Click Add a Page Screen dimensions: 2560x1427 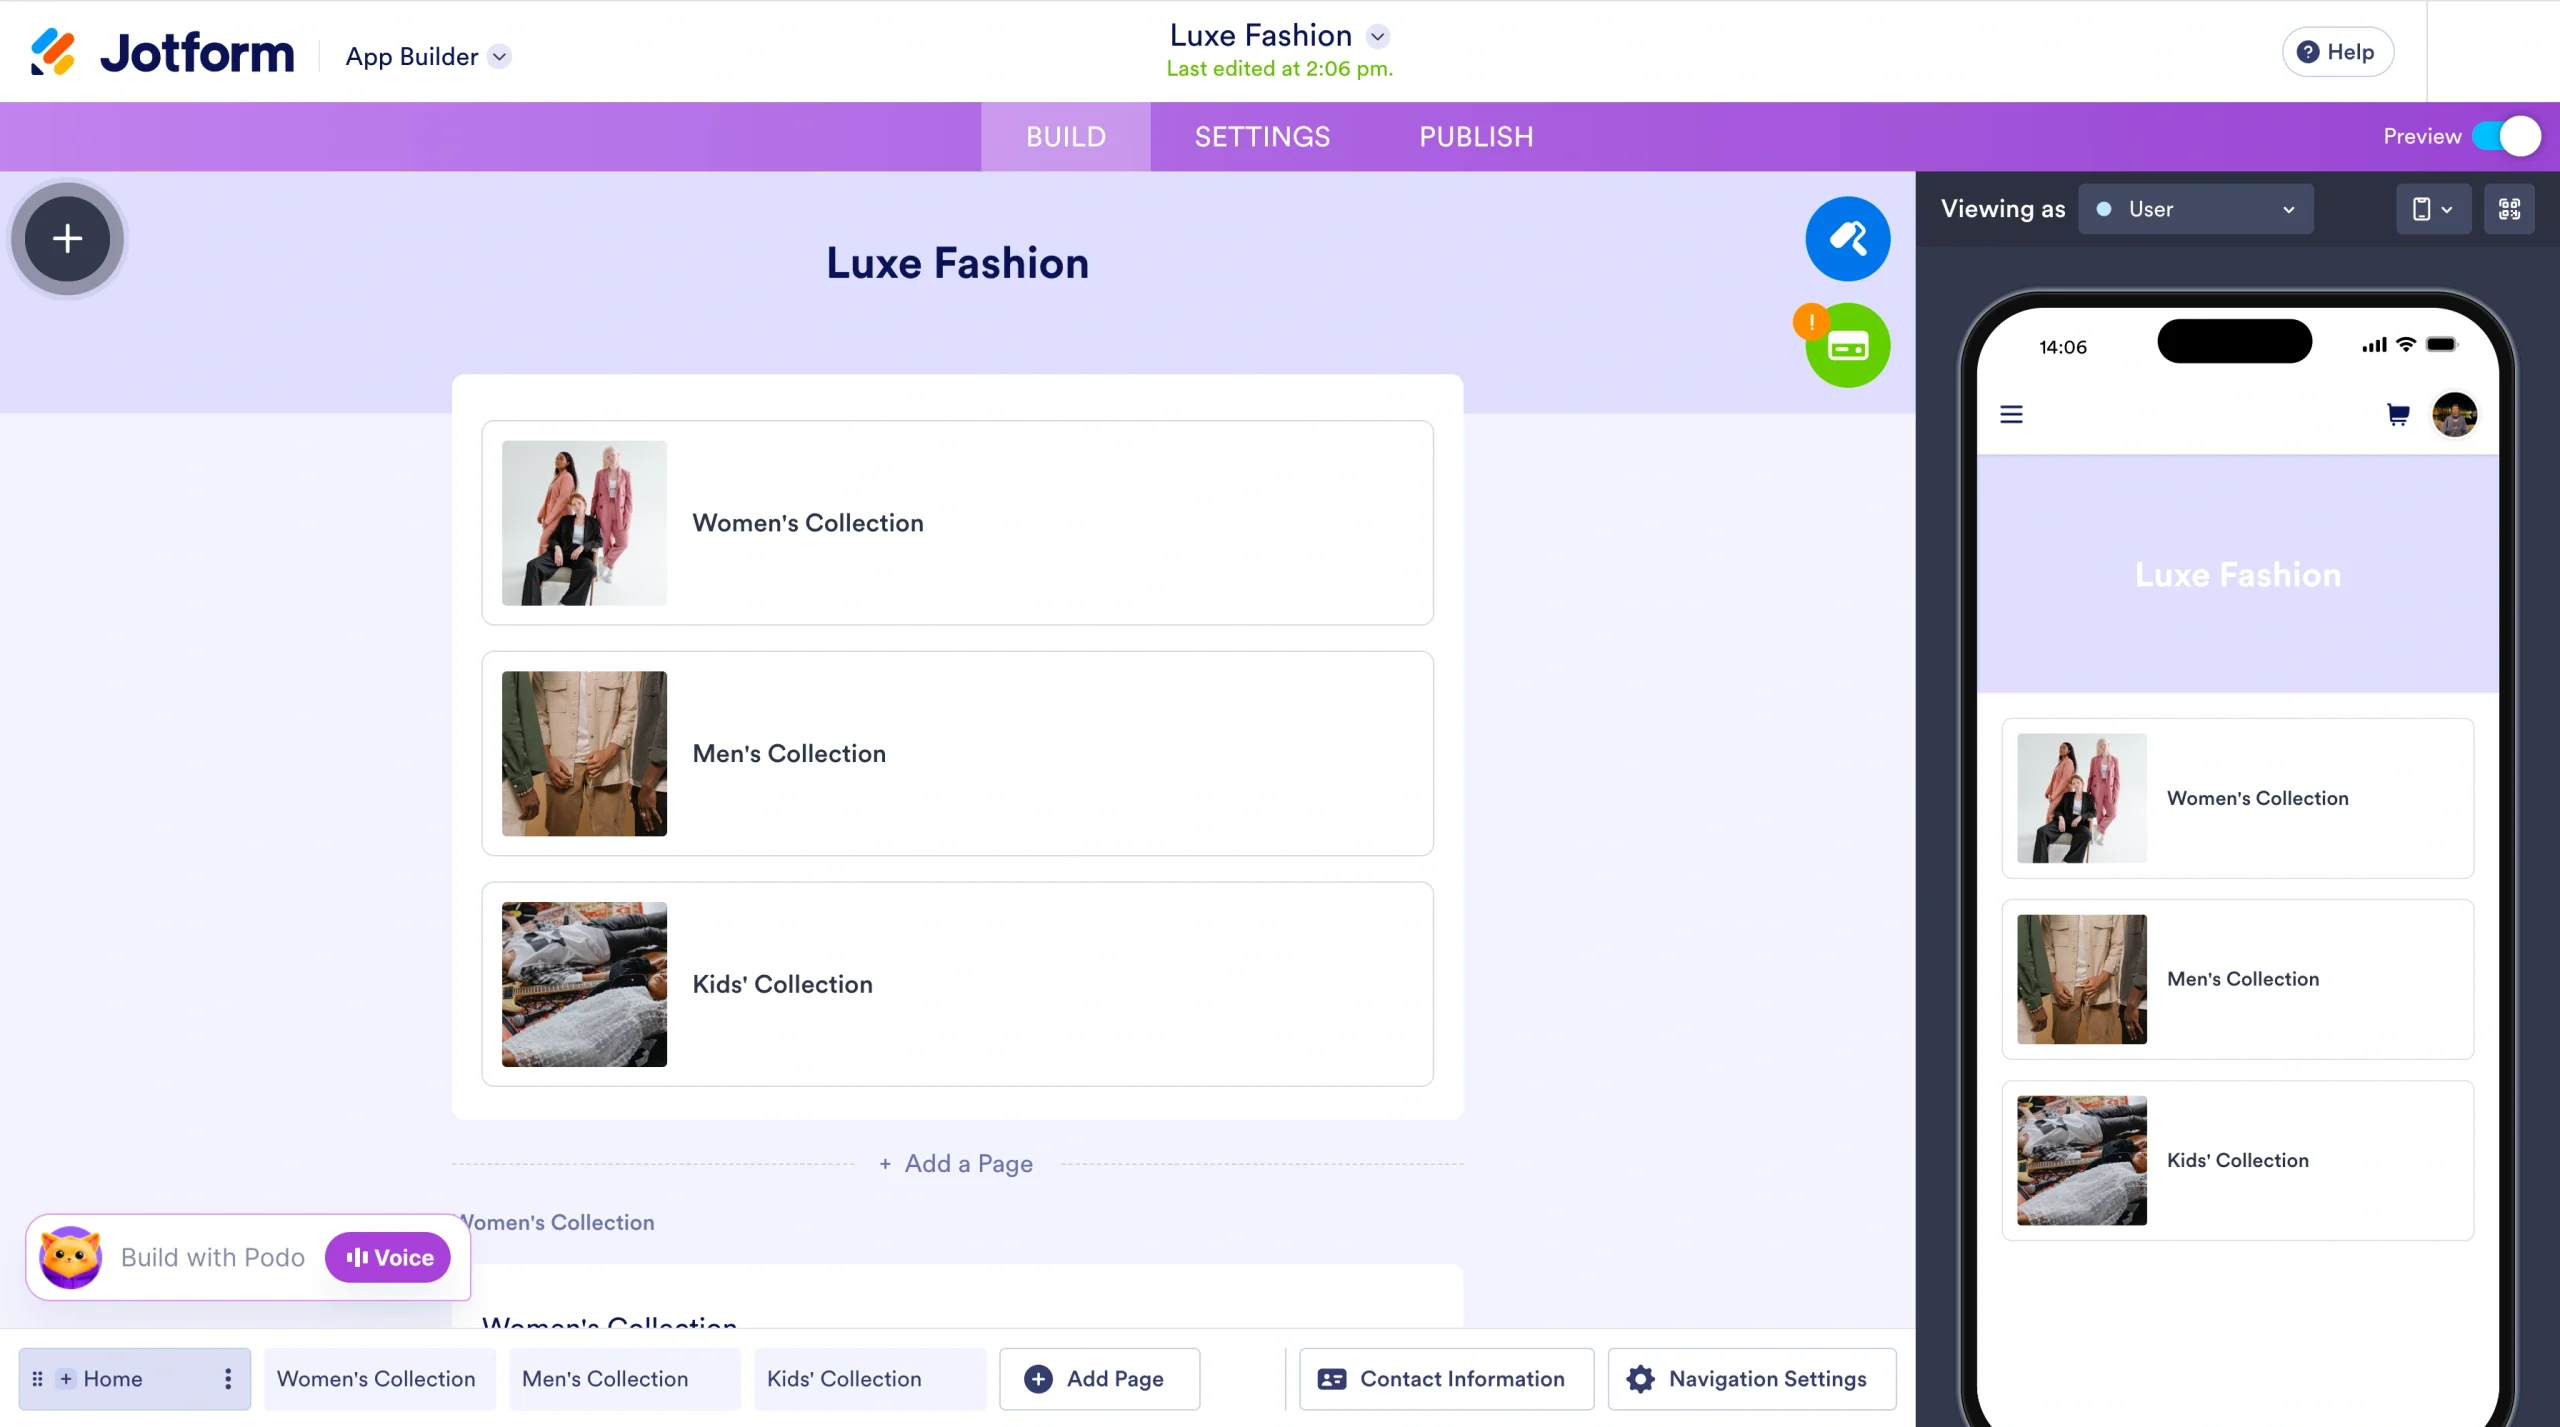956,1163
